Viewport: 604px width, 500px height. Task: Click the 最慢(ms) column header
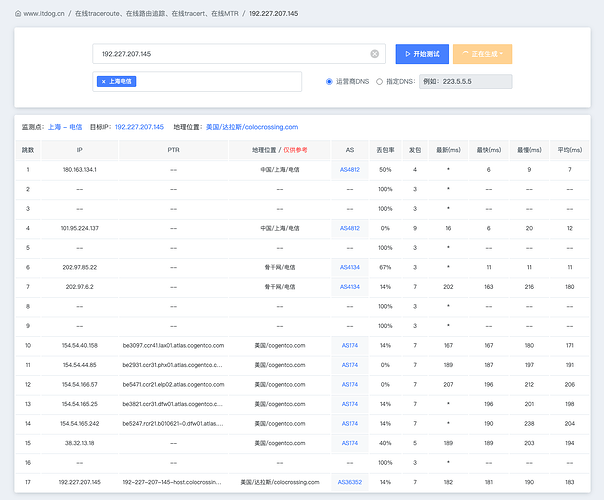[529, 150]
